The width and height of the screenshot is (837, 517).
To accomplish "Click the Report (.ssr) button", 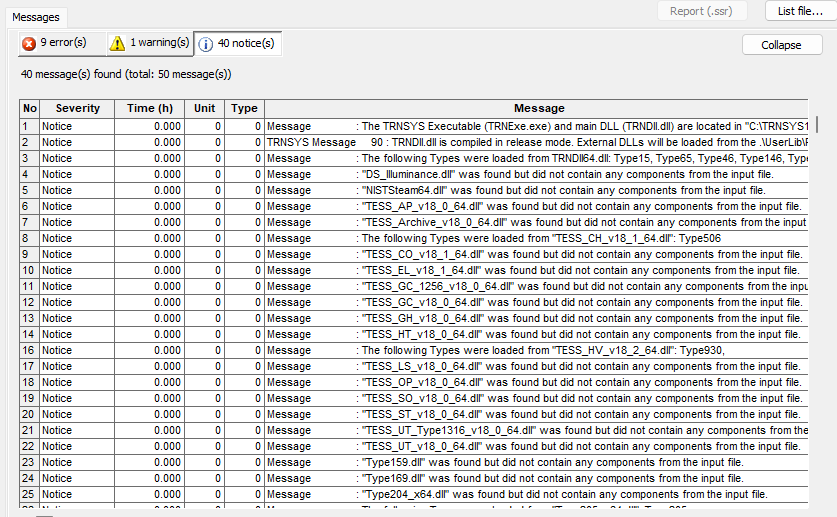I will (702, 11).
